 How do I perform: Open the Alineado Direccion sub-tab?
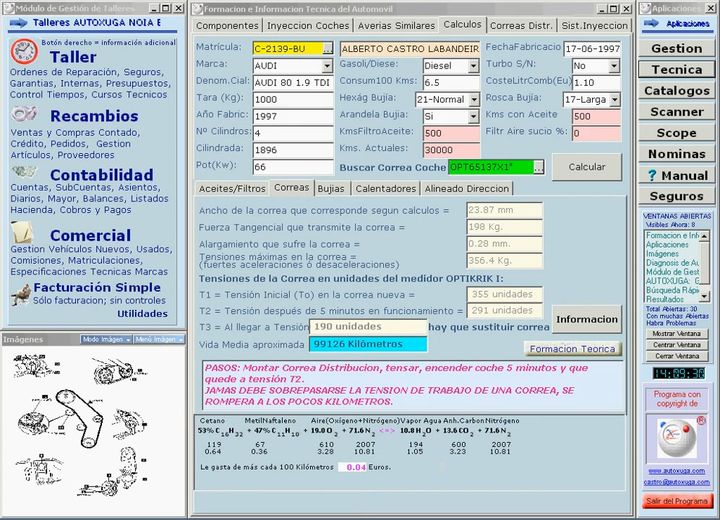467,188
